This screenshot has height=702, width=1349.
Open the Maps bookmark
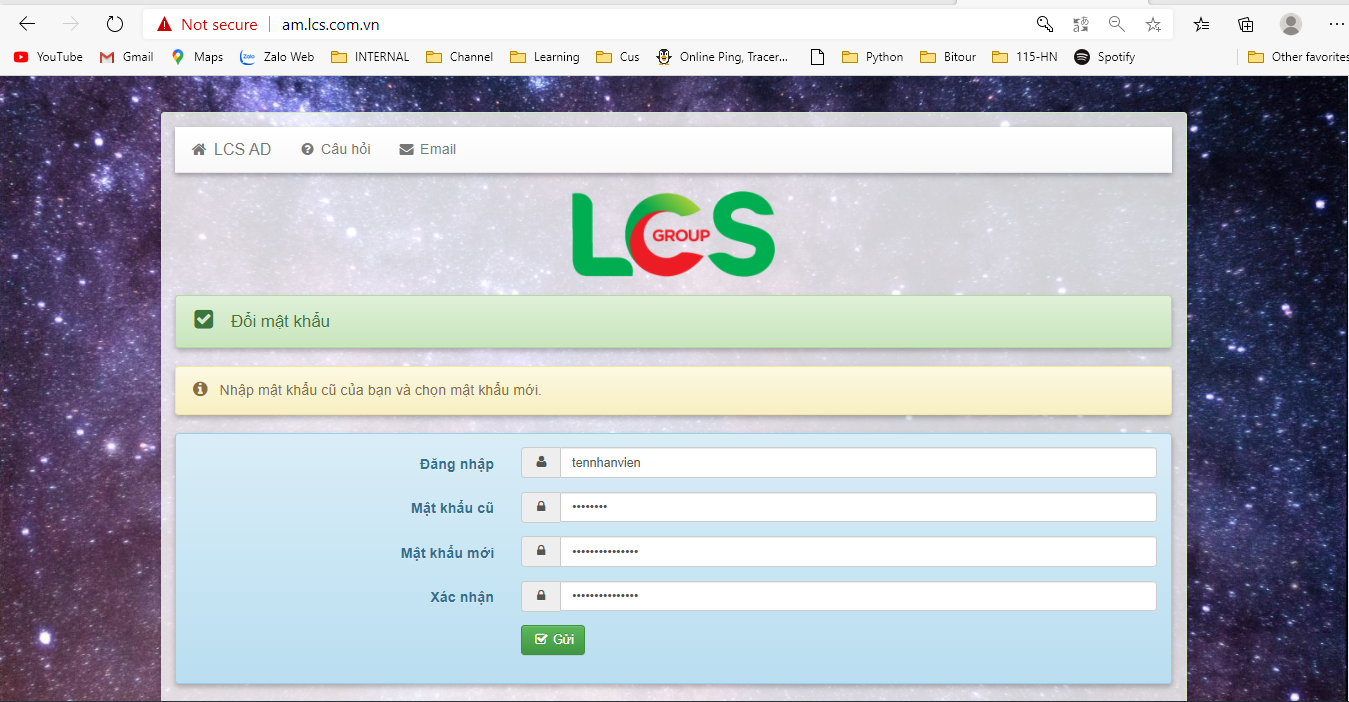(197, 57)
